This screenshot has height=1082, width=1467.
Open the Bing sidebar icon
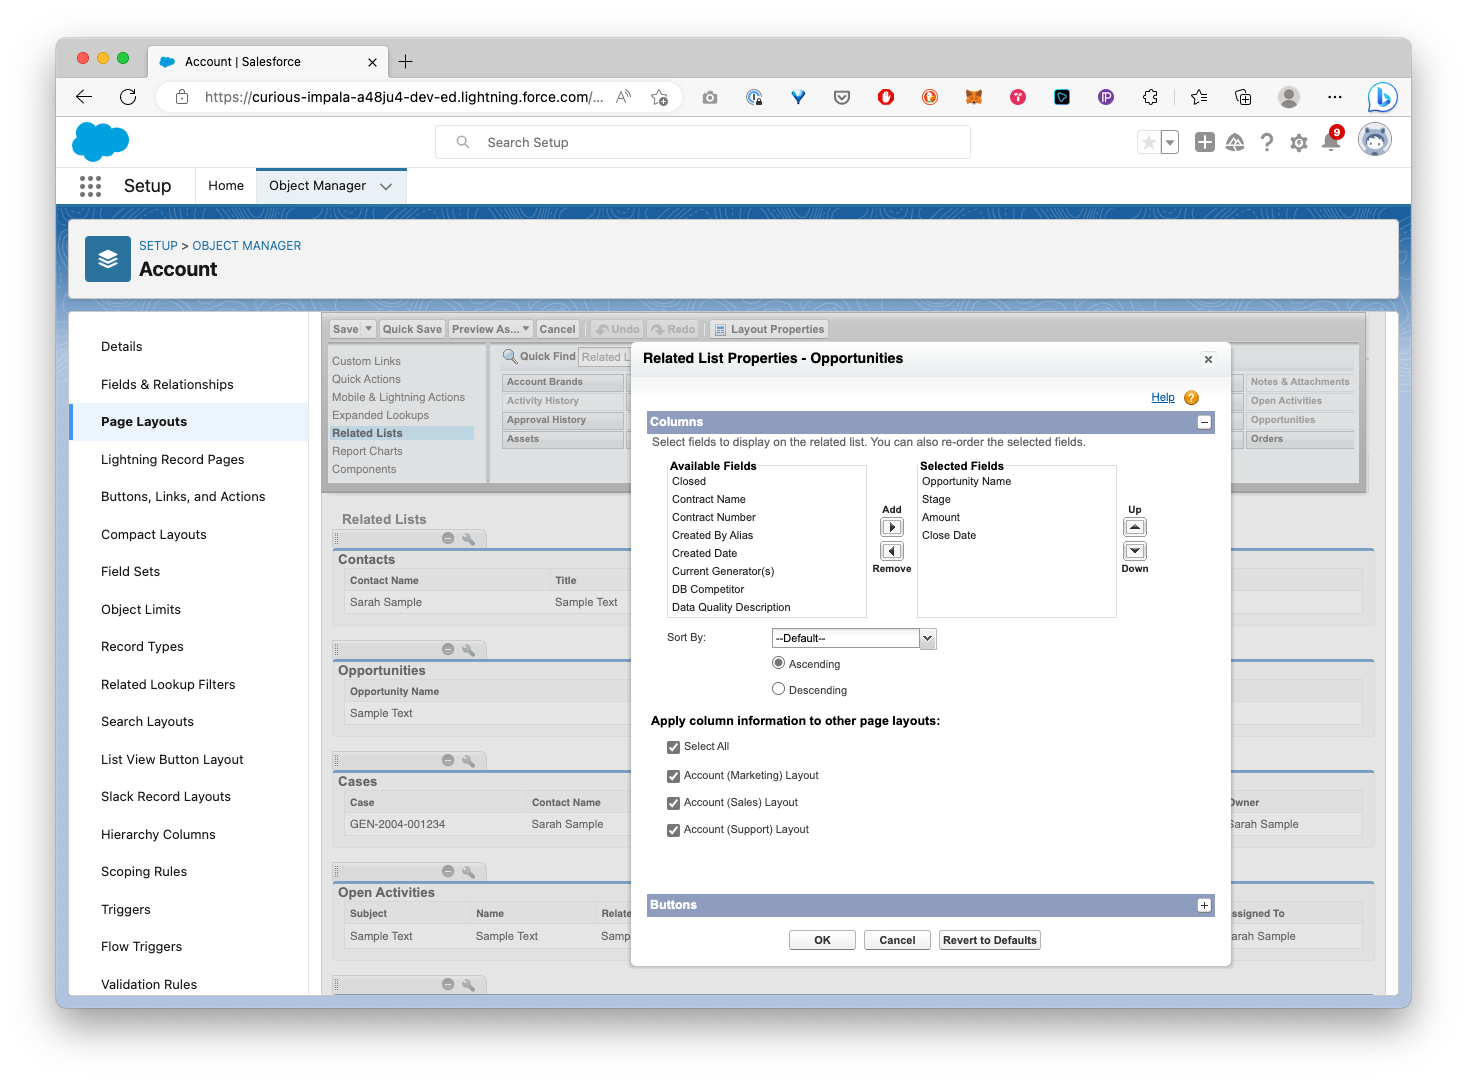(x=1382, y=97)
